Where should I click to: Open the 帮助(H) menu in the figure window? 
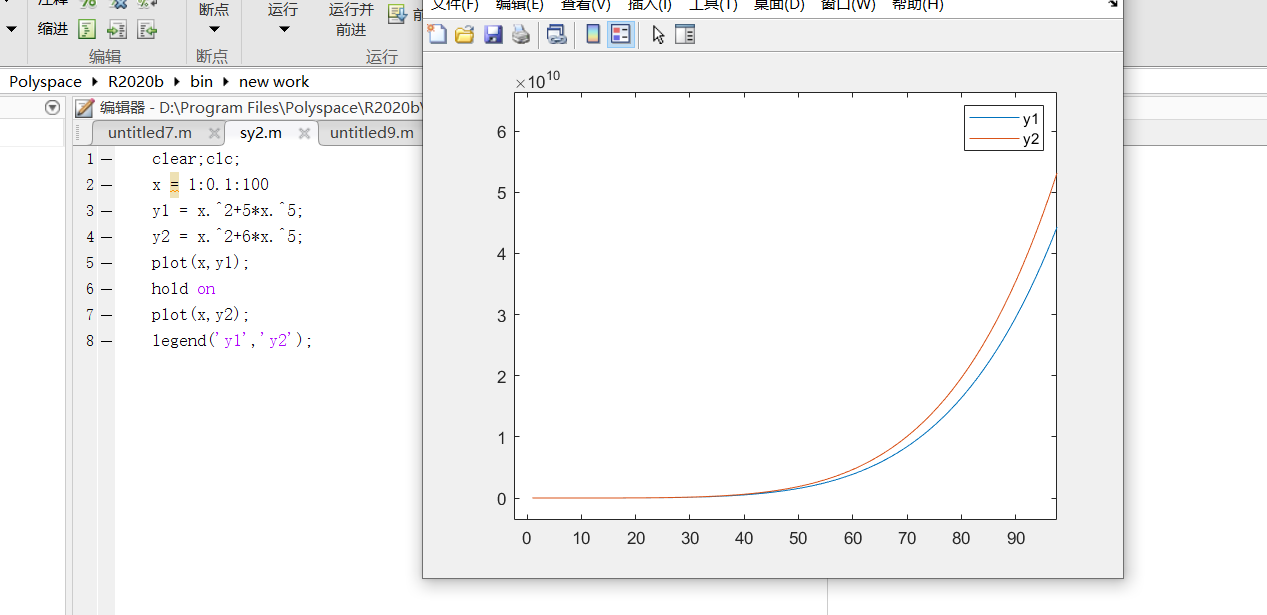tap(917, 5)
